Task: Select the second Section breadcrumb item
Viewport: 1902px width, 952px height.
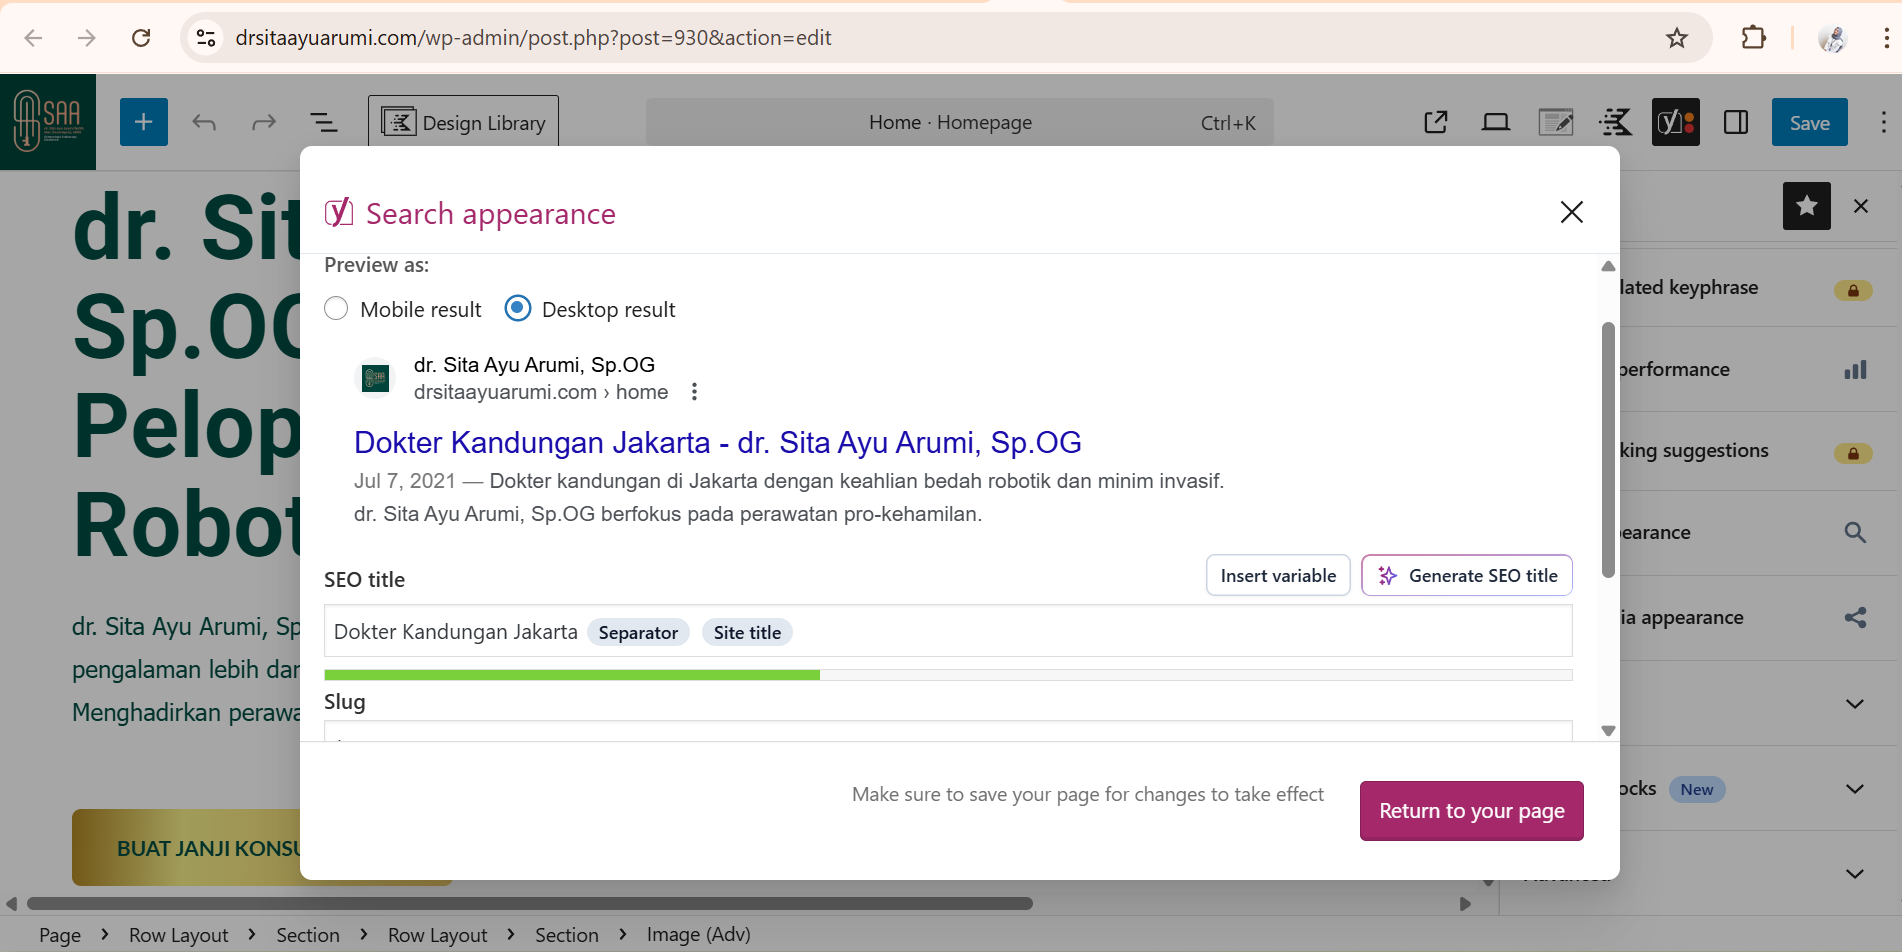Action: [x=567, y=935]
